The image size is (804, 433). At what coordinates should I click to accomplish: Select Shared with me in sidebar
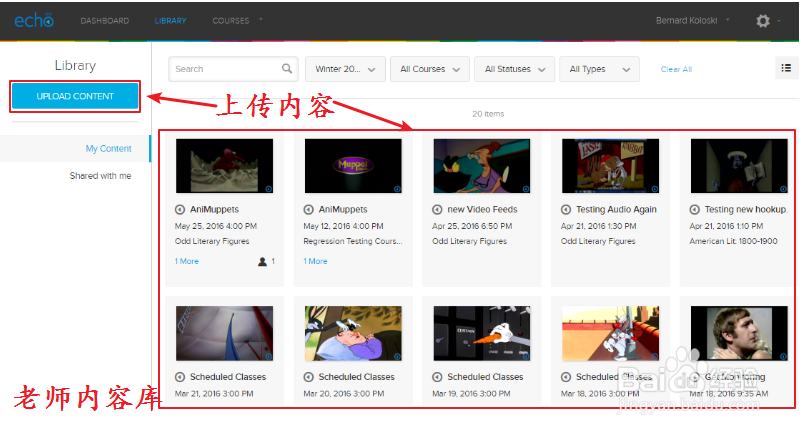click(100, 175)
